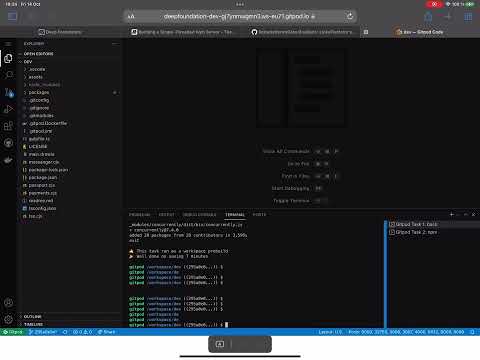Focus the Safari address bar
The width and height of the screenshot is (480, 360).
(x=239, y=16)
